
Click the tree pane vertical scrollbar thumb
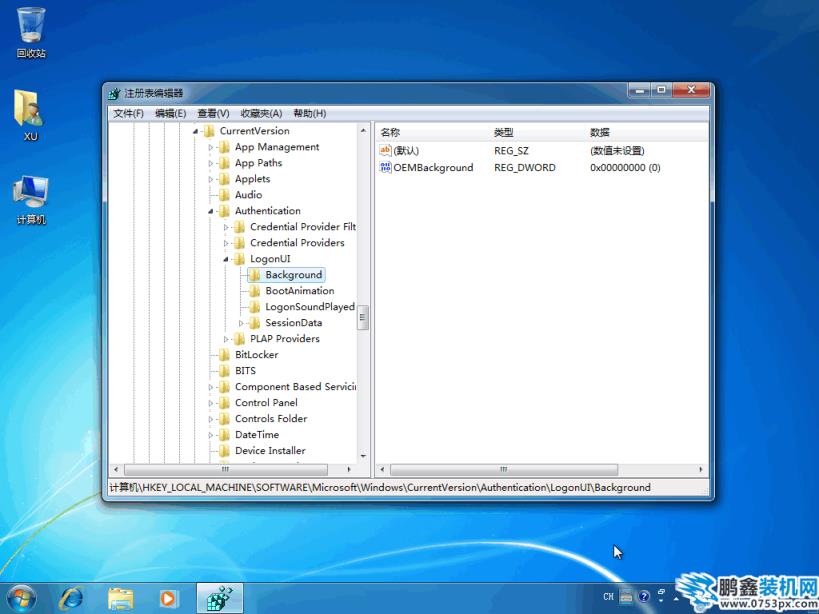(x=363, y=317)
